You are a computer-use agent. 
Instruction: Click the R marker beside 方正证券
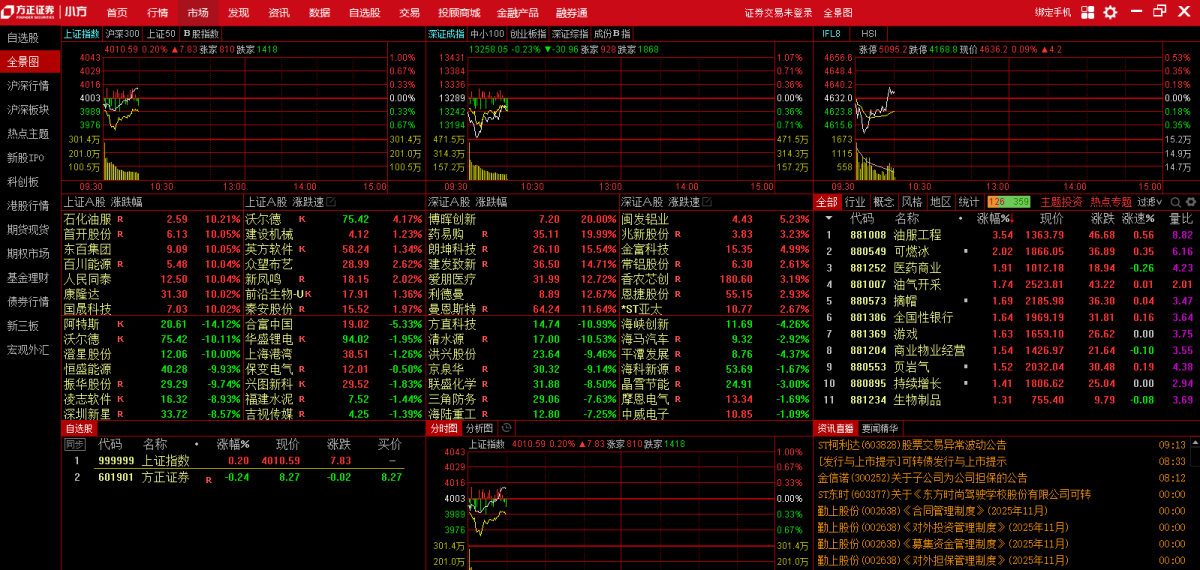pyautogui.click(x=208, y=479)
